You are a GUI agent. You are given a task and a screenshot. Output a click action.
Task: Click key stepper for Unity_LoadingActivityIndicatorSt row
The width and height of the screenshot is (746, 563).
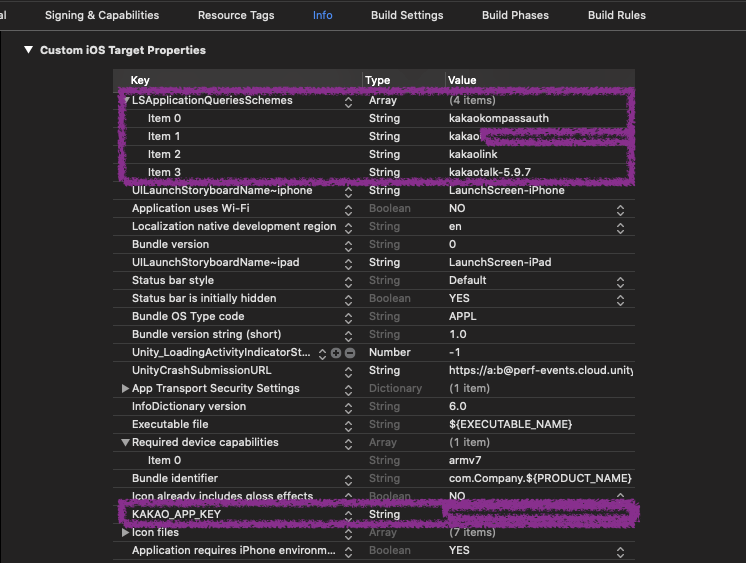(322, 353)
